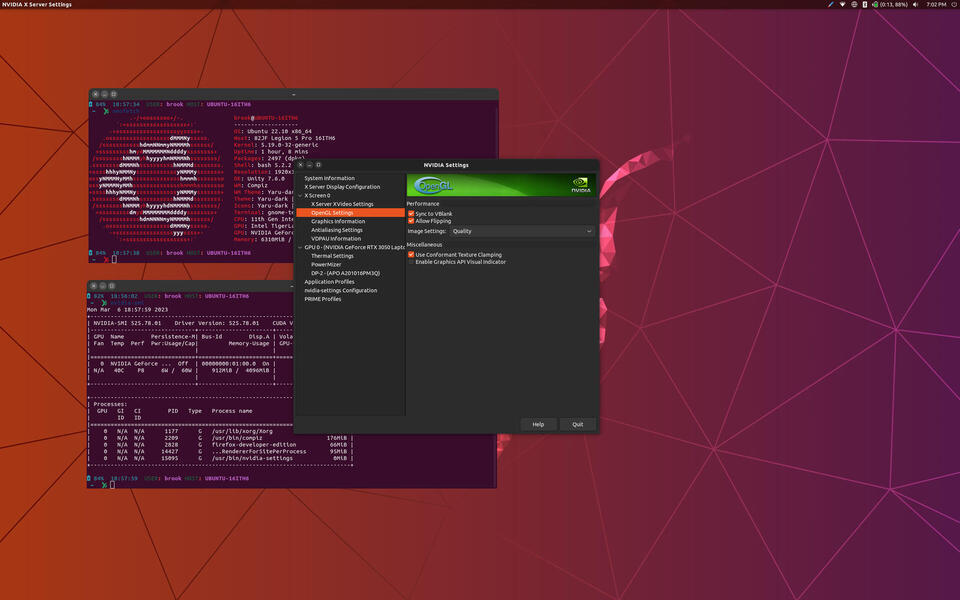Click "firefox-developer-edition" process name
Screen dimensions: 960x600
click(254, 444)
